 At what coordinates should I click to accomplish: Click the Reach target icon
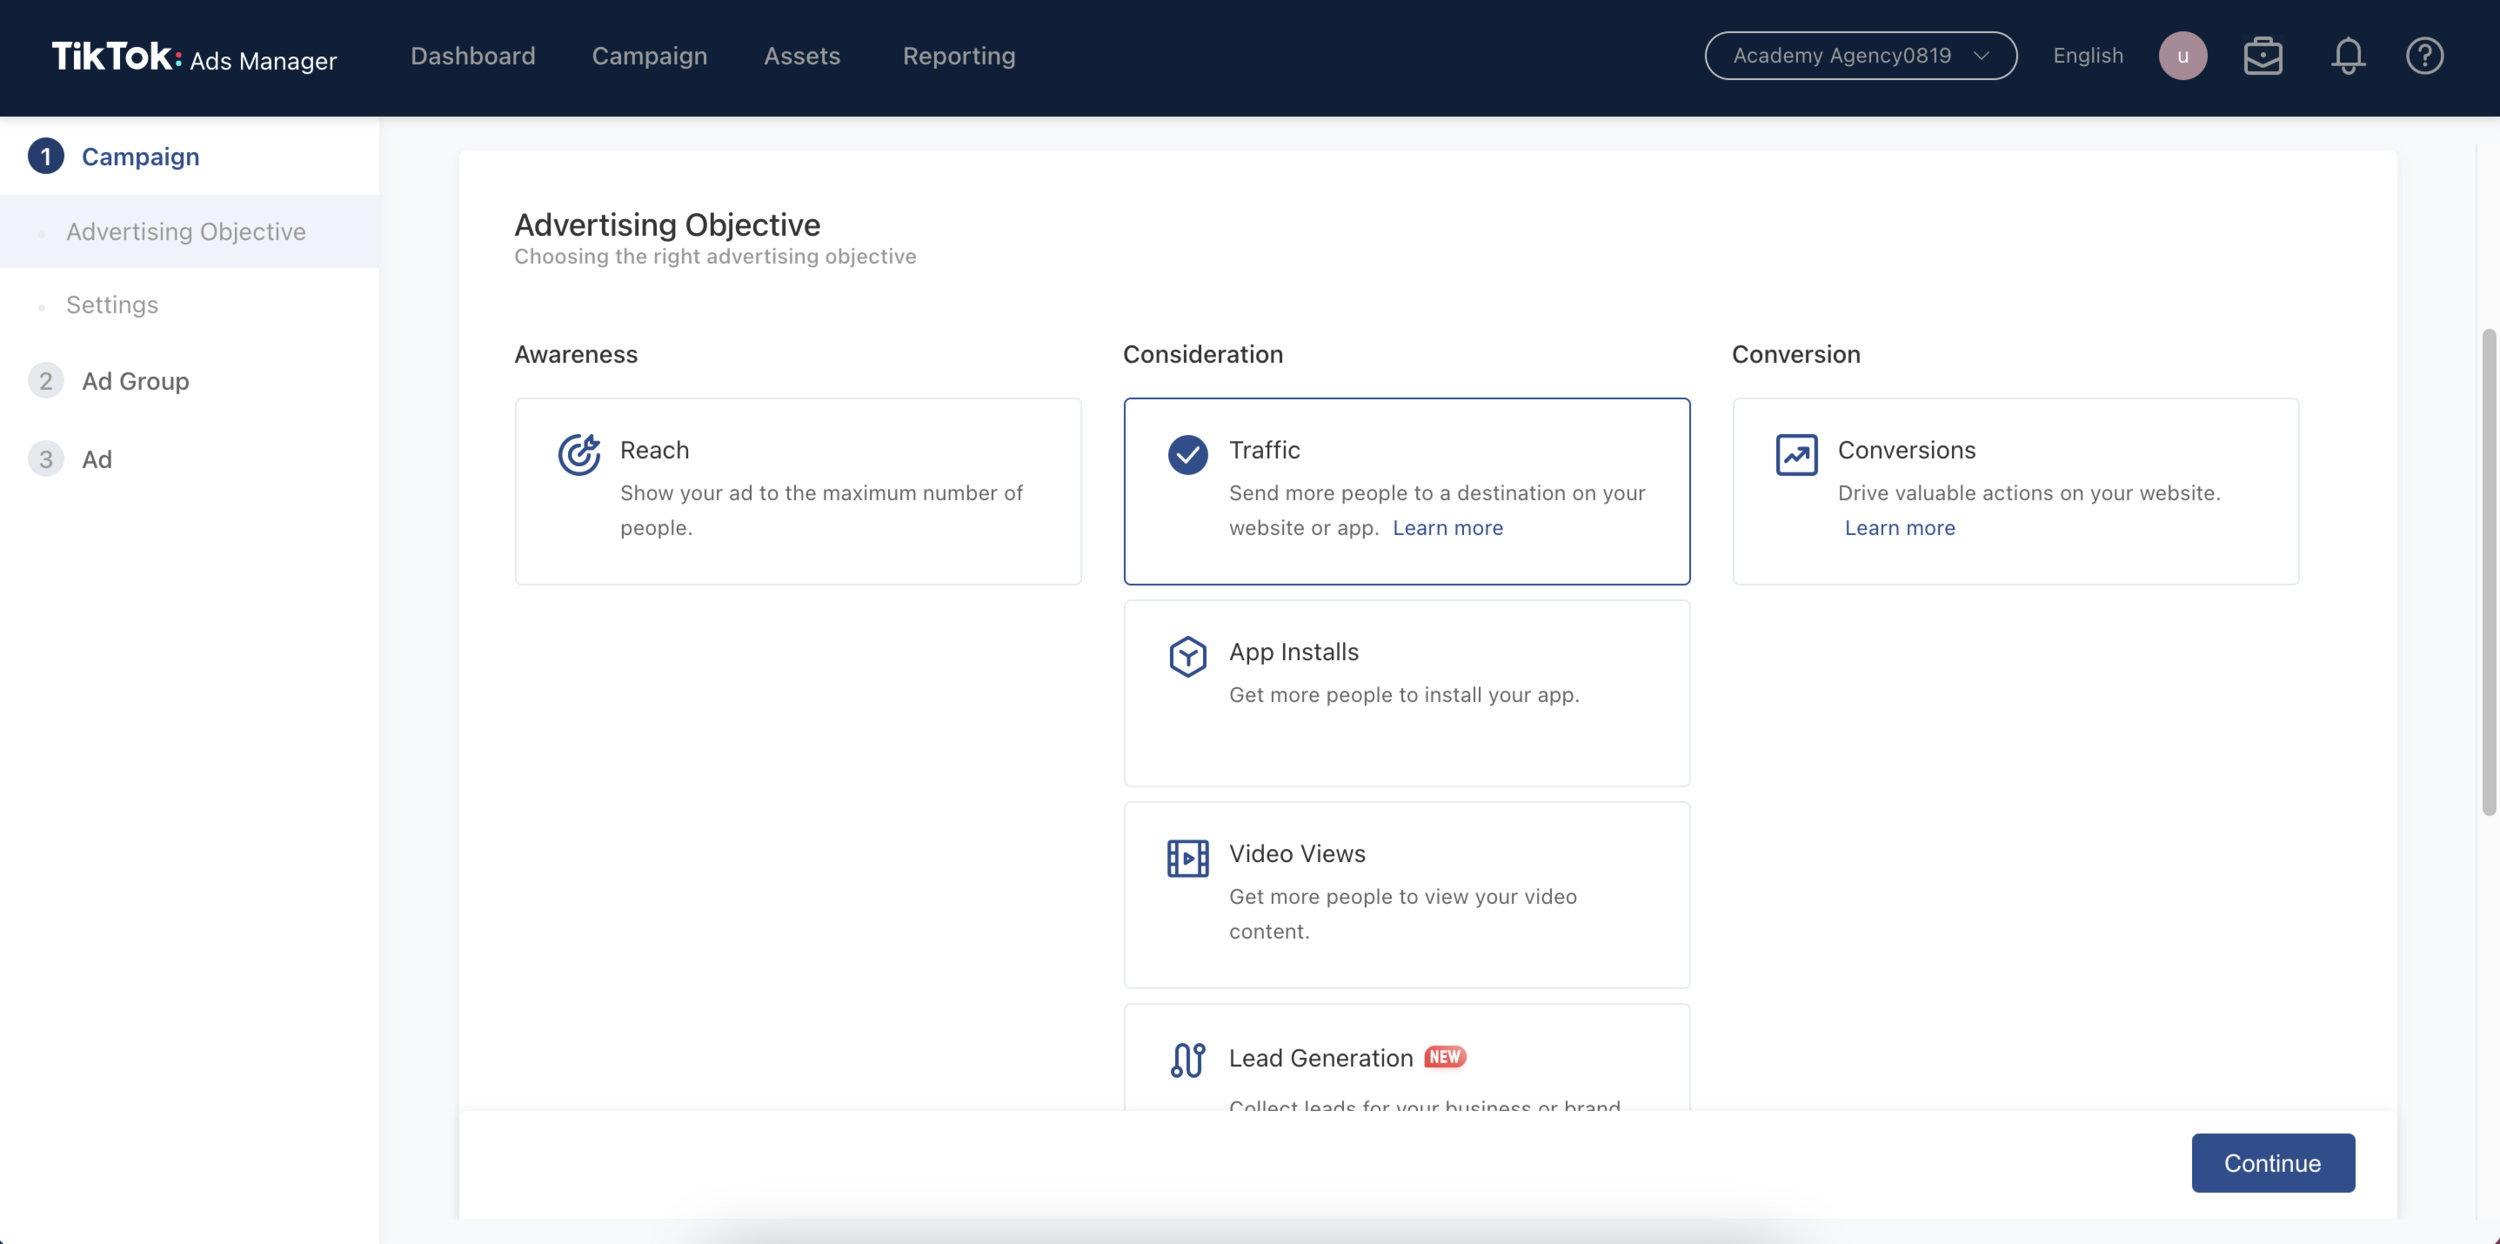(x=579, y=455)
